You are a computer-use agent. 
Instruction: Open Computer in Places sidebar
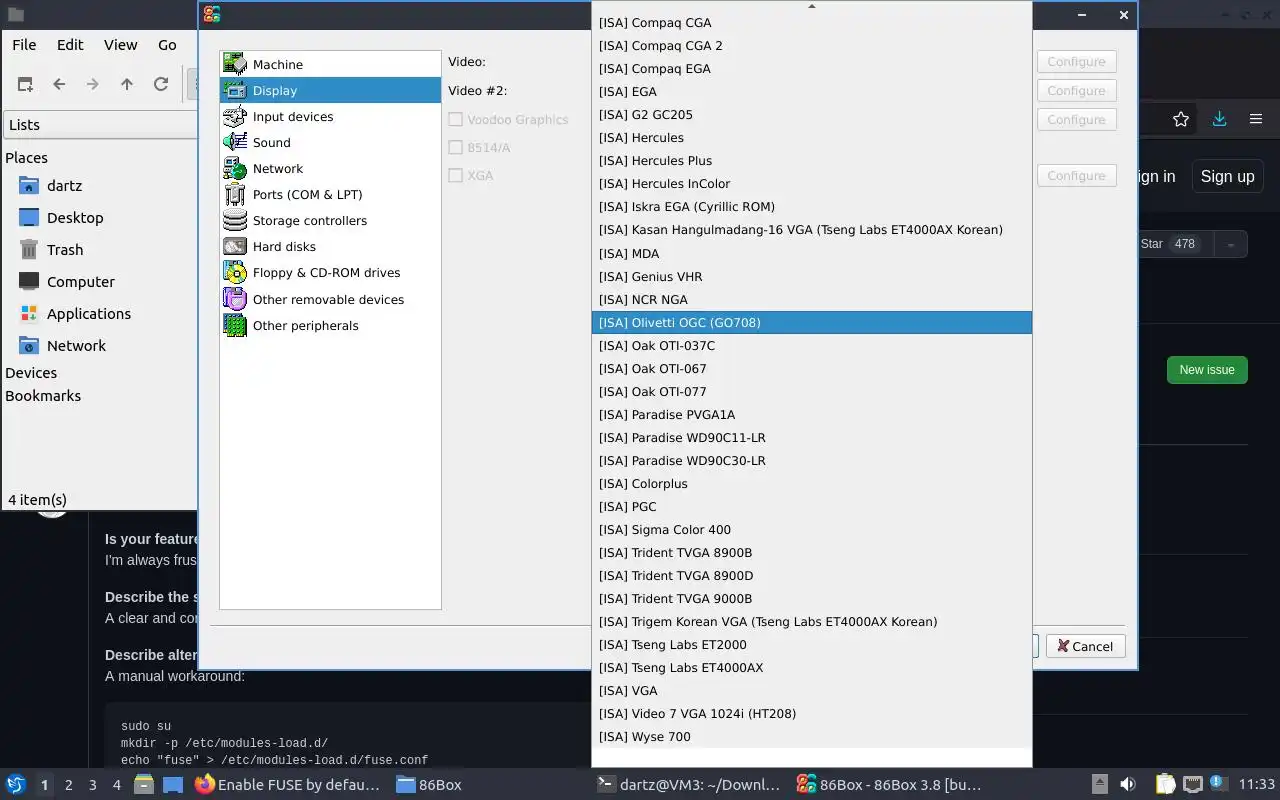click(67, 281)
